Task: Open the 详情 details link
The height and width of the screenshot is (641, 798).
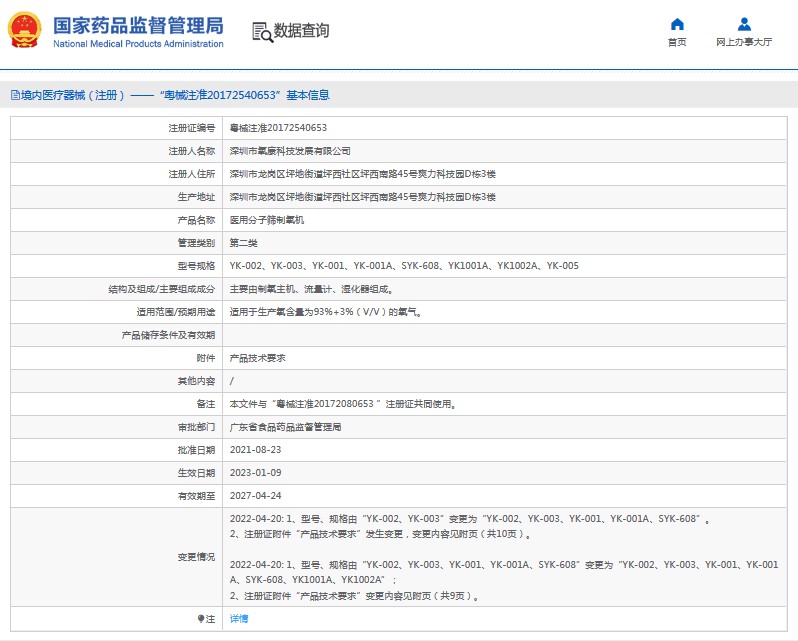Action: coord(239,619)
